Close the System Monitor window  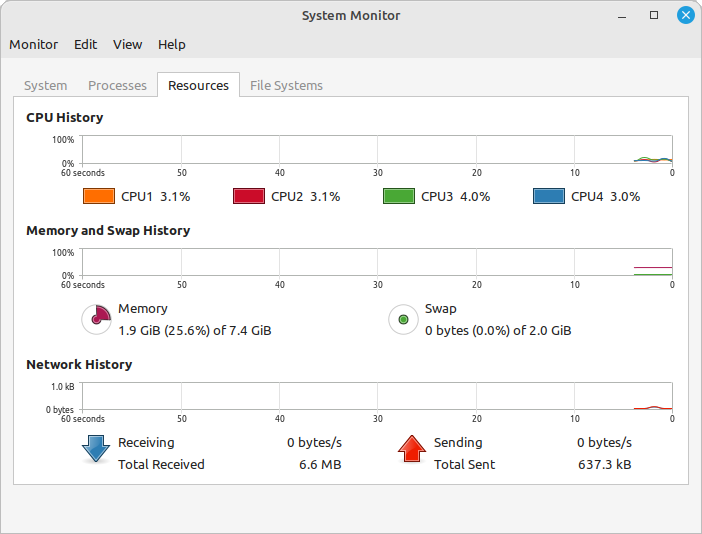point(685,16)
